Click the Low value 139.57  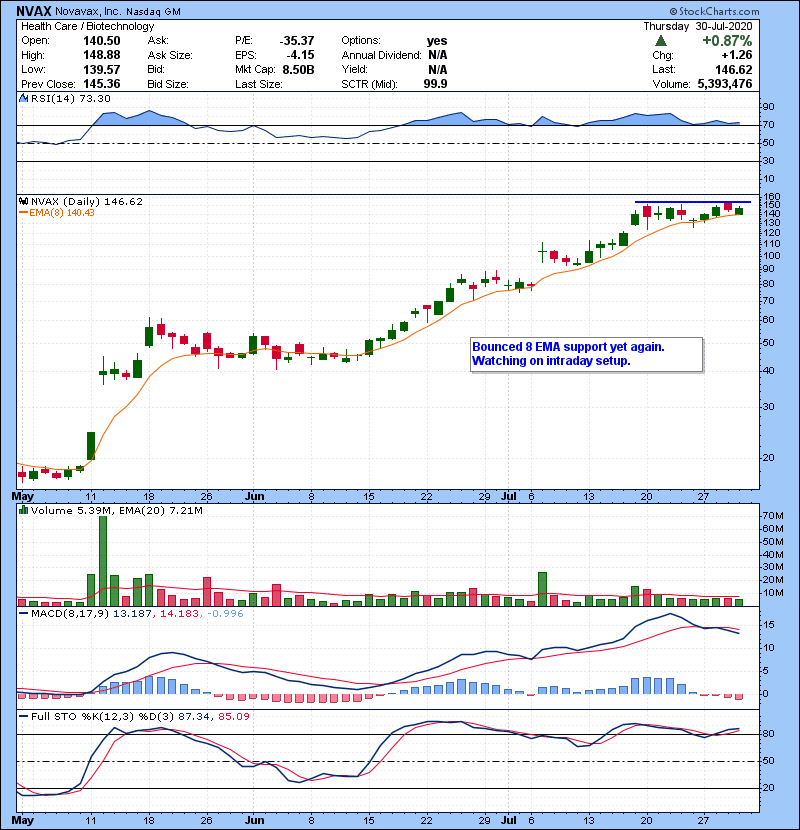[102, 69]
